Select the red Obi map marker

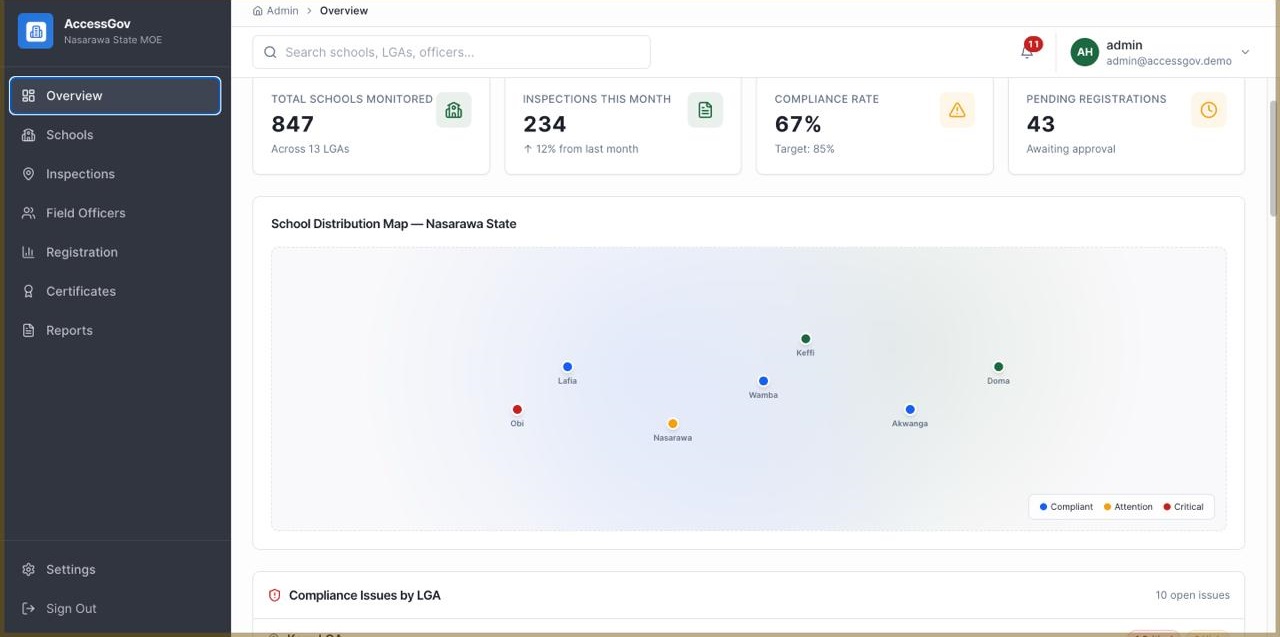click(517, 409)
